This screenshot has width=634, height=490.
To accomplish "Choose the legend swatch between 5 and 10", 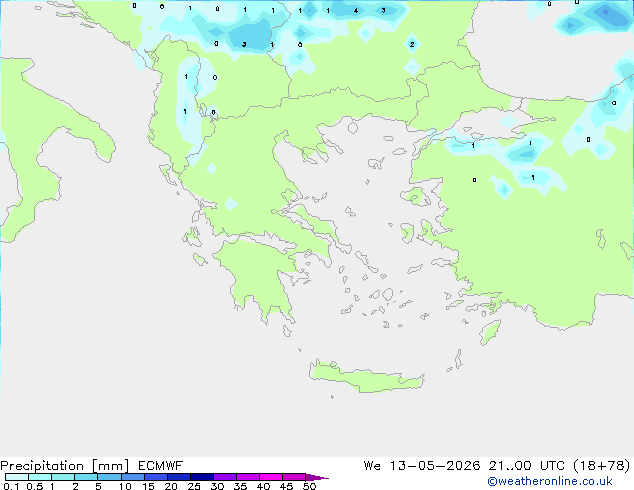I will pyautogui.click(x=110, y=477).
